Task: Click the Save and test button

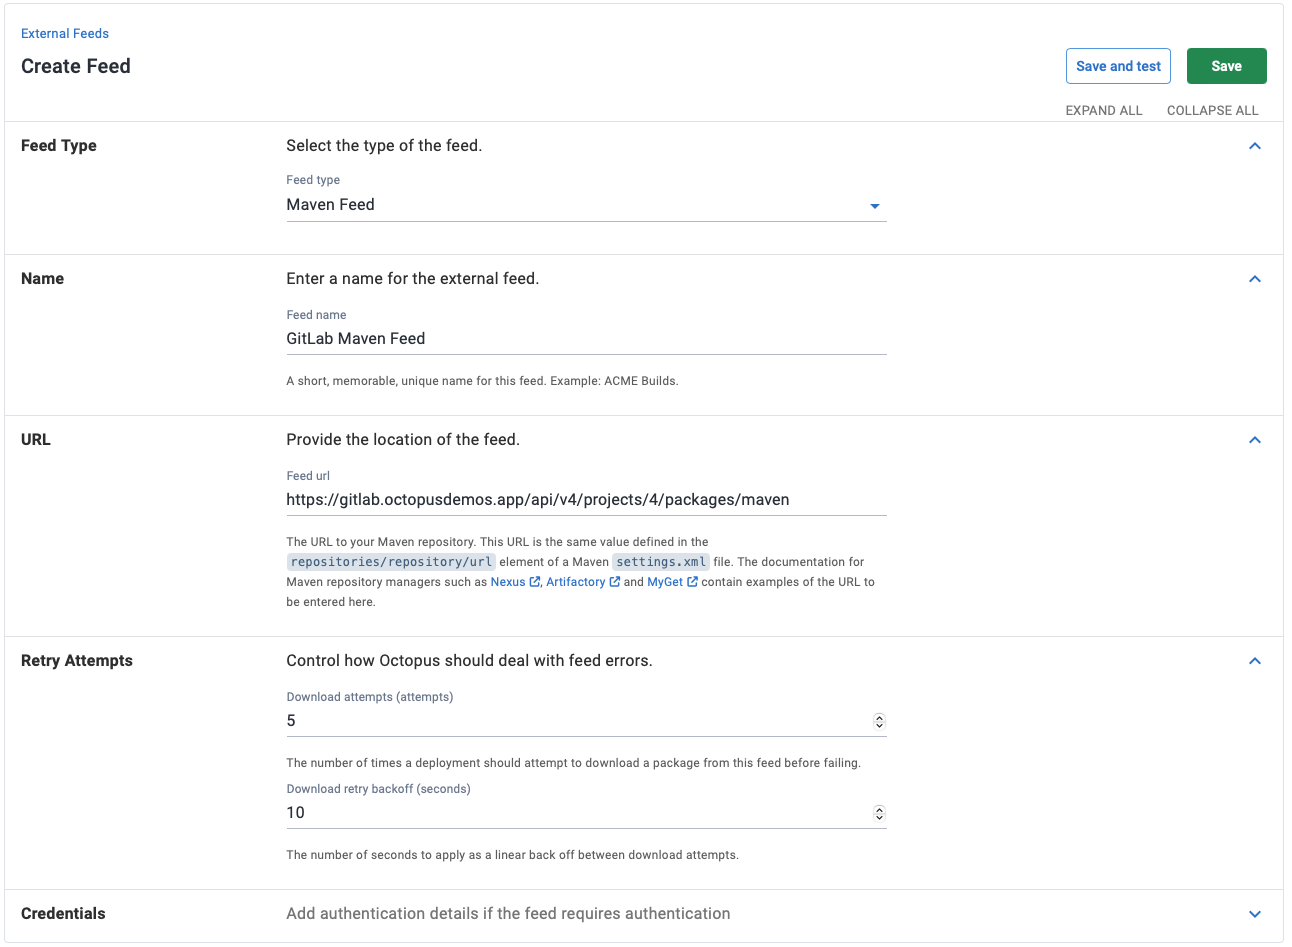Action: [1118, 66]
